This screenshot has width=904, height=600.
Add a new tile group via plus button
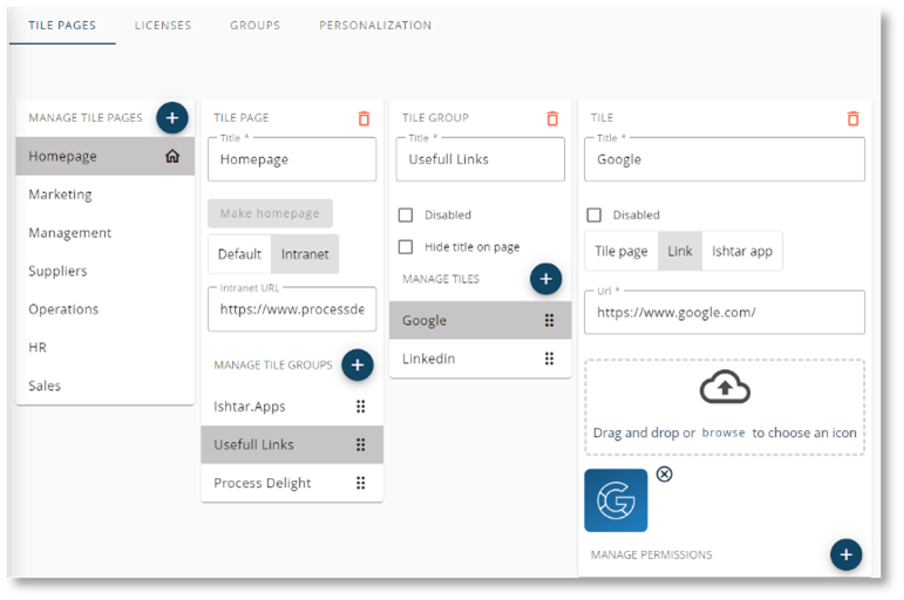point(357,365)
